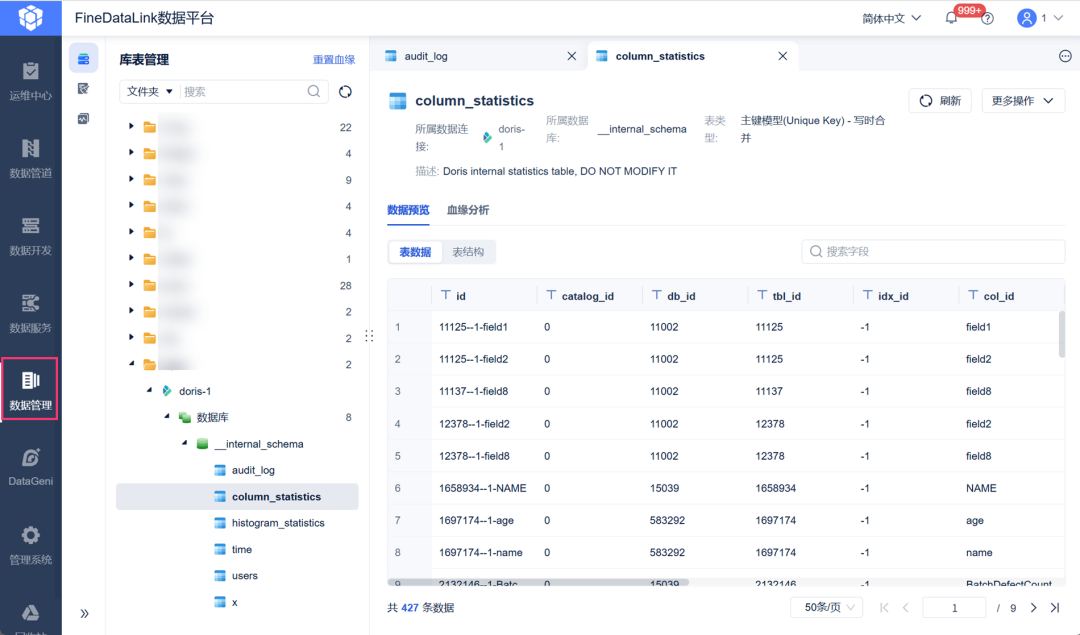The image size is (1080, 635).
Task: Open audit_log table in tree
Action: pos(253,470)
